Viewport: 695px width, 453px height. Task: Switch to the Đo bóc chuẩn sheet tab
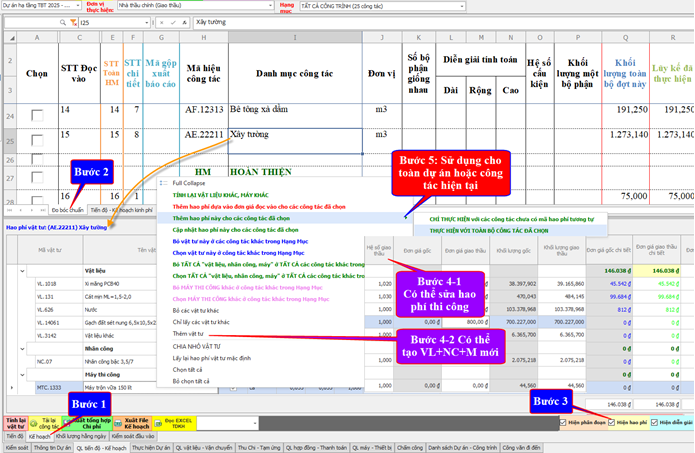[x=68, y=211]
